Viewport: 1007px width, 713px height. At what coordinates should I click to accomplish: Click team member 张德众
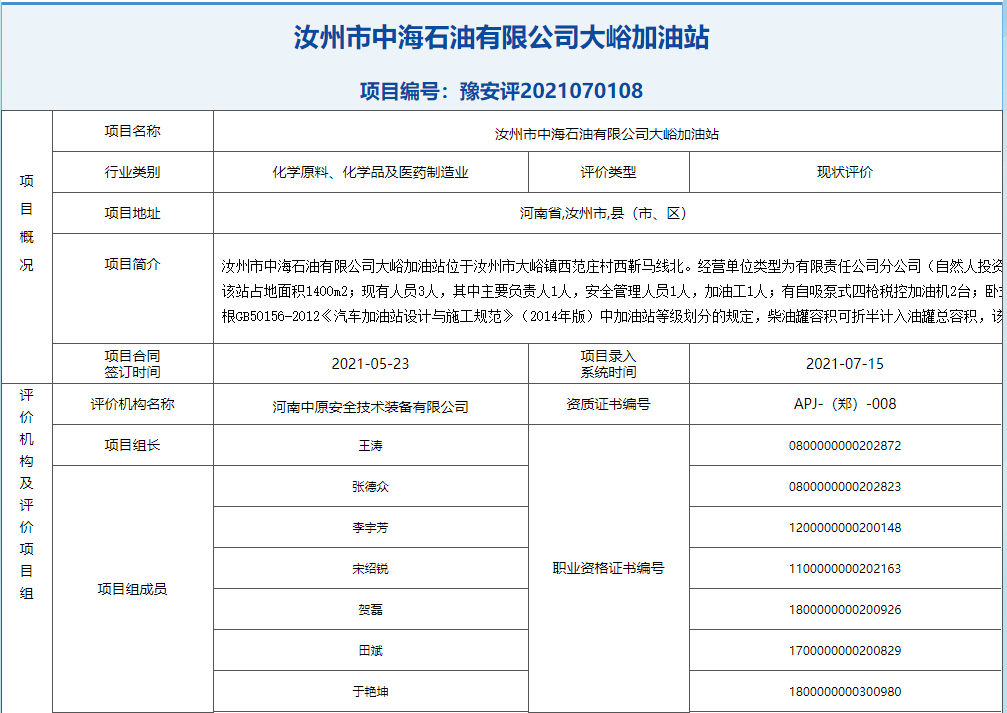370,487
